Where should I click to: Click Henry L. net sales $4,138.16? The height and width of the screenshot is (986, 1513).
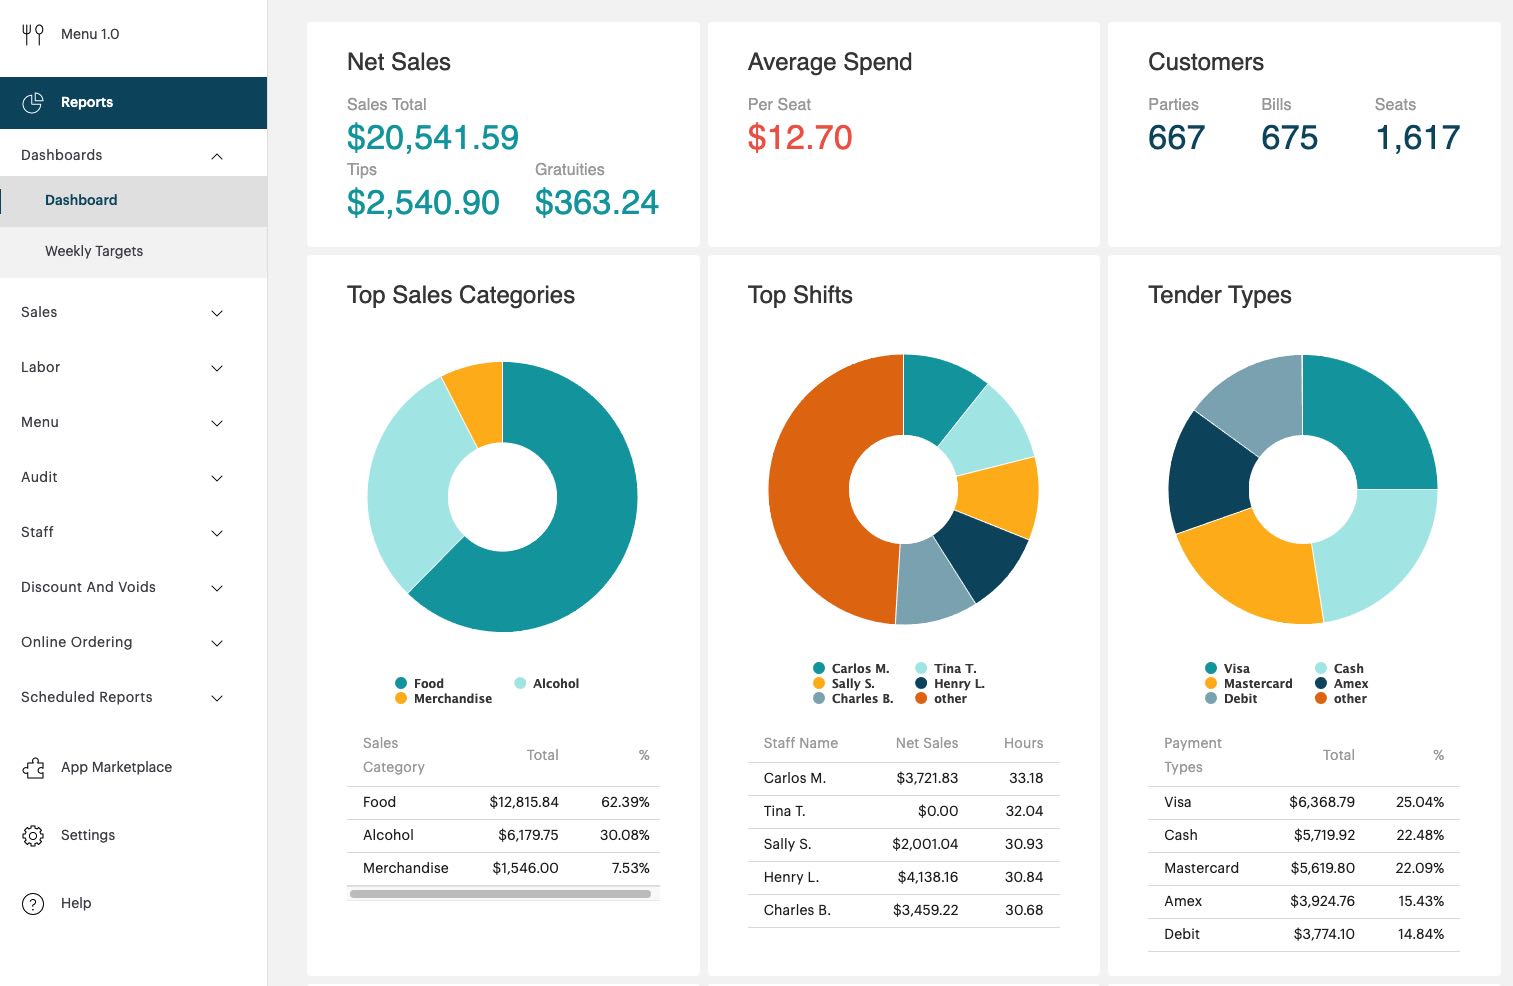pyautogui.click(x=928, y=877)
